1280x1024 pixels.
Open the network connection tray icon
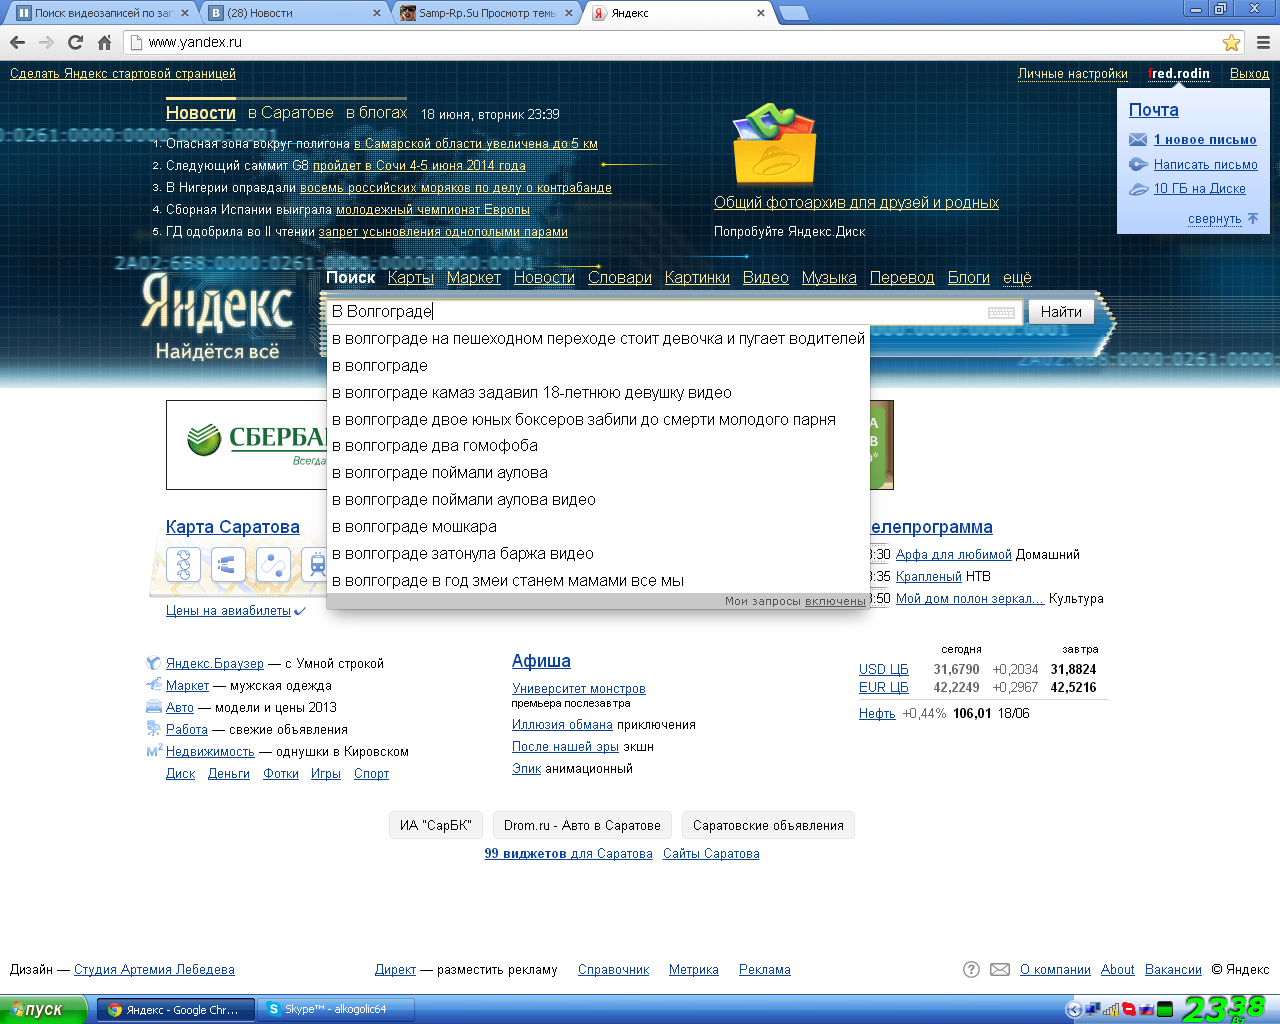coord(1093,1010)
